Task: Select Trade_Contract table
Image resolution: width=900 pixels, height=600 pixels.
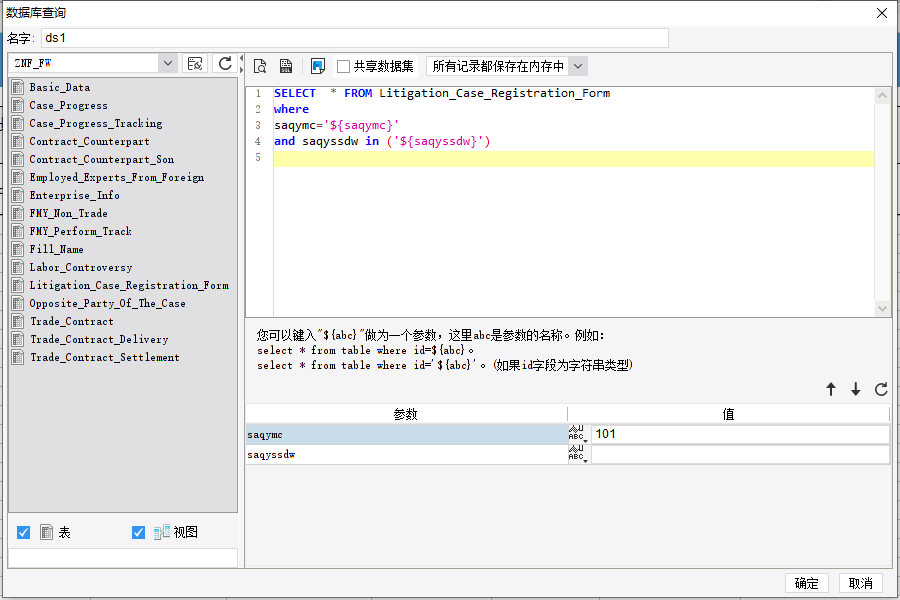Action: point(72,321)
